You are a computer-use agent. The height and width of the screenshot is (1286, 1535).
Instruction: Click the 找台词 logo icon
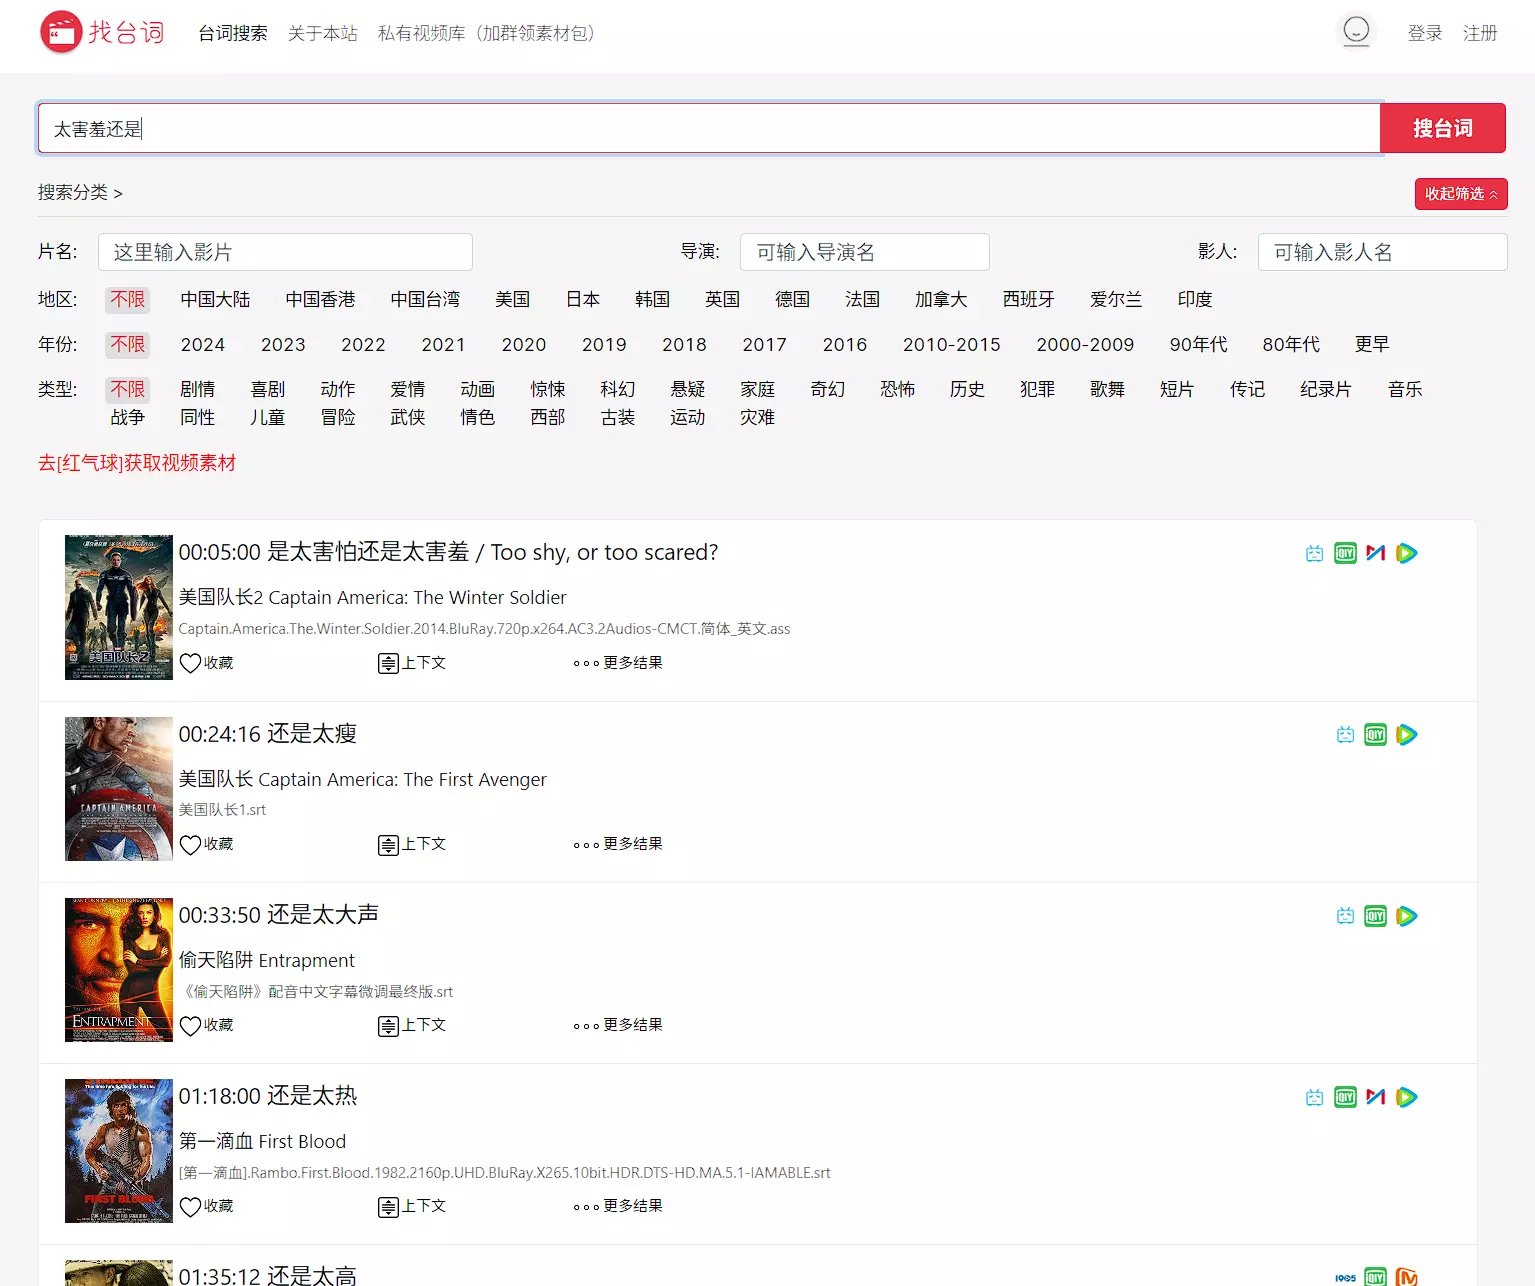click(61, 32)
